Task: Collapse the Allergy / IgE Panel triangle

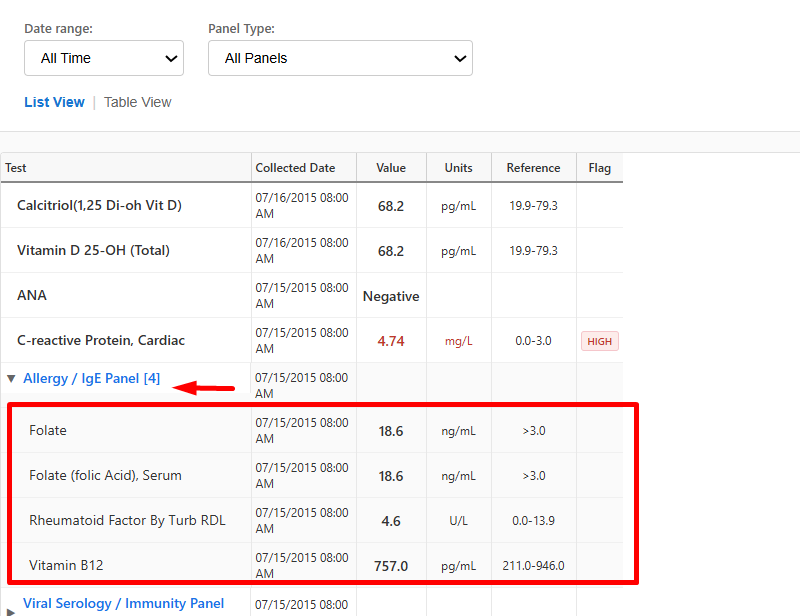Action: pos(11,379)
